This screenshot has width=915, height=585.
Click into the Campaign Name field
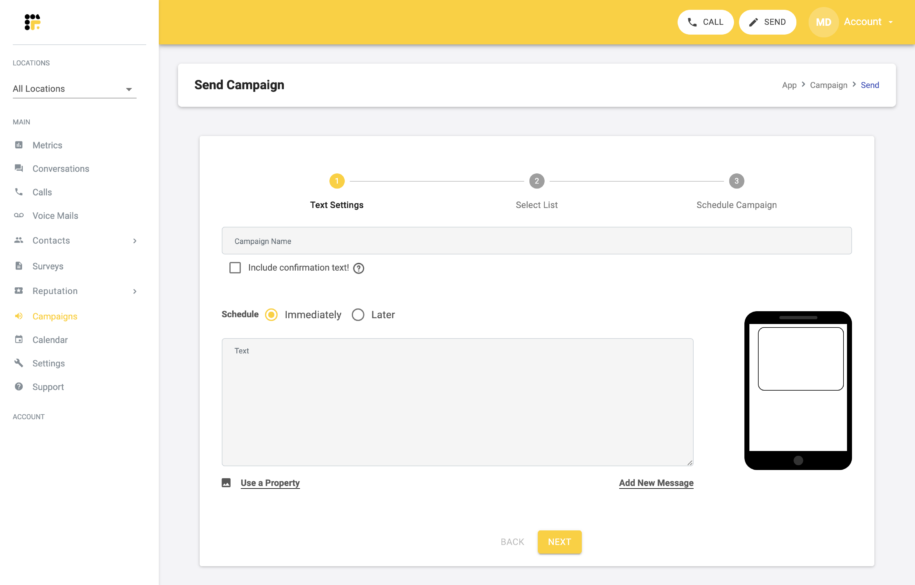point(536,241)
